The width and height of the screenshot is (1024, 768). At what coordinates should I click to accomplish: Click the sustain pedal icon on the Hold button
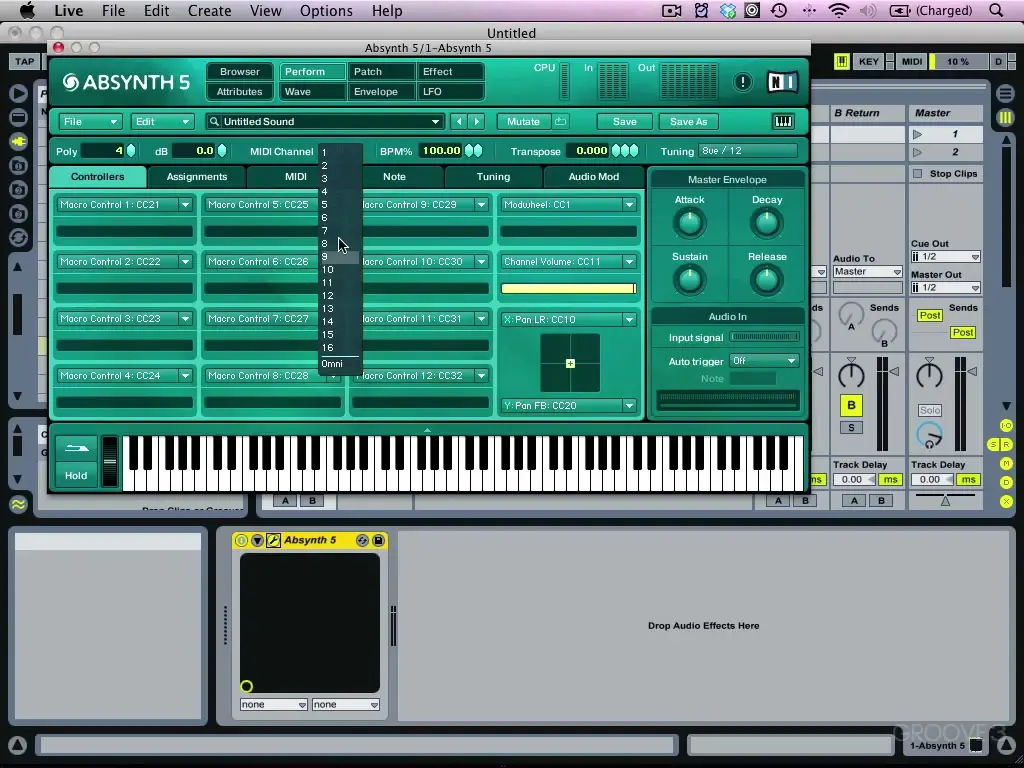point(76,449)
